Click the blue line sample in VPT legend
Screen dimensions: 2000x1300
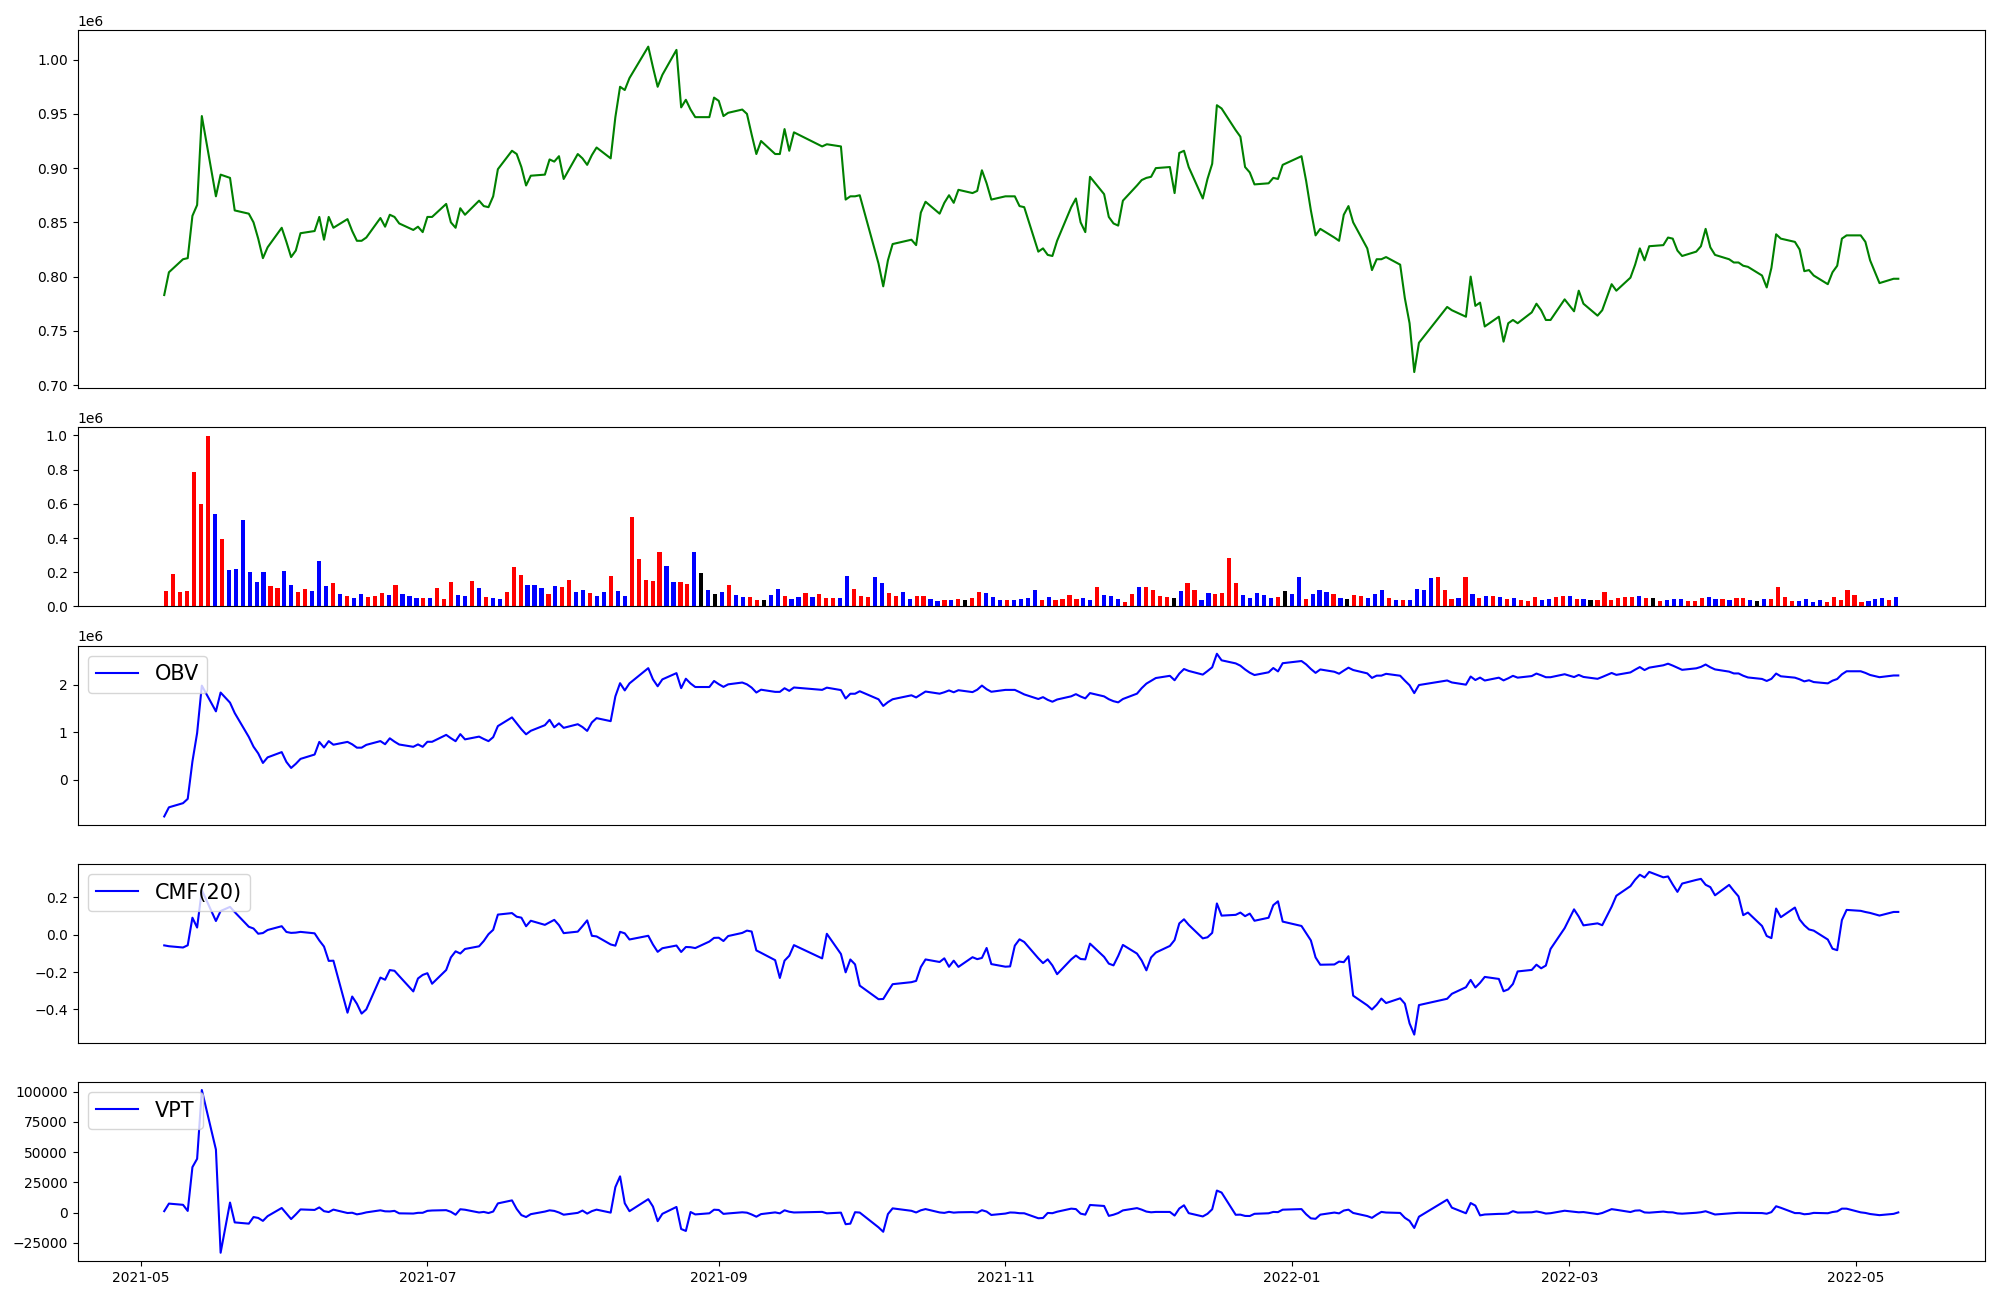[116, 1110]
